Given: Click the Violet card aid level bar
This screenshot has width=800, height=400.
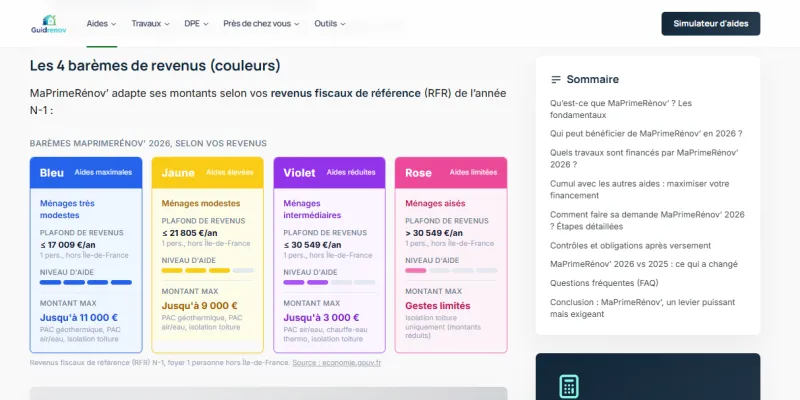Looking at the screenshot, I should click(x=330, y=282).
